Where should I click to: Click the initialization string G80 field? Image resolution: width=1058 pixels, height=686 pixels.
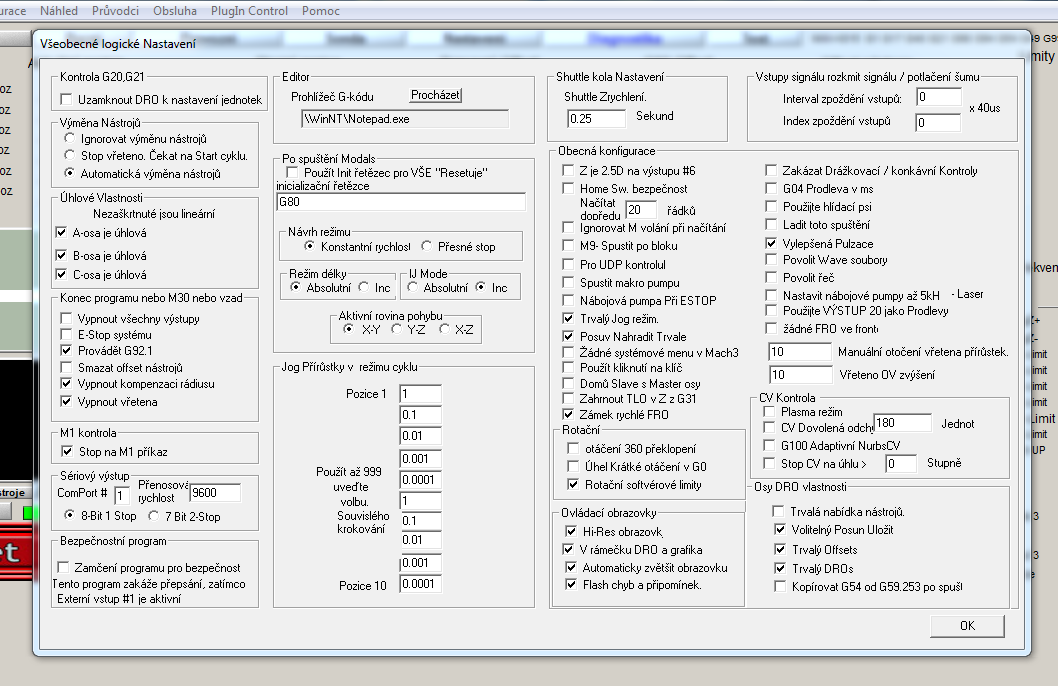[x=400, y=202]
